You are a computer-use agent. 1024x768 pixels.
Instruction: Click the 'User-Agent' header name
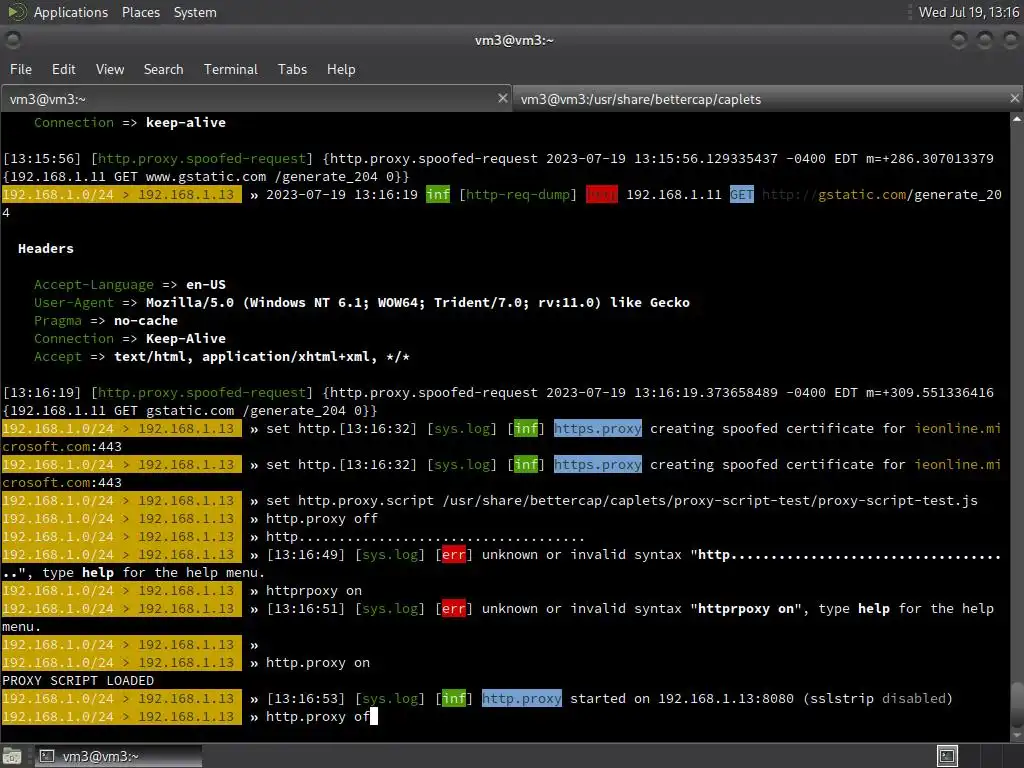(x=74, y=302)
